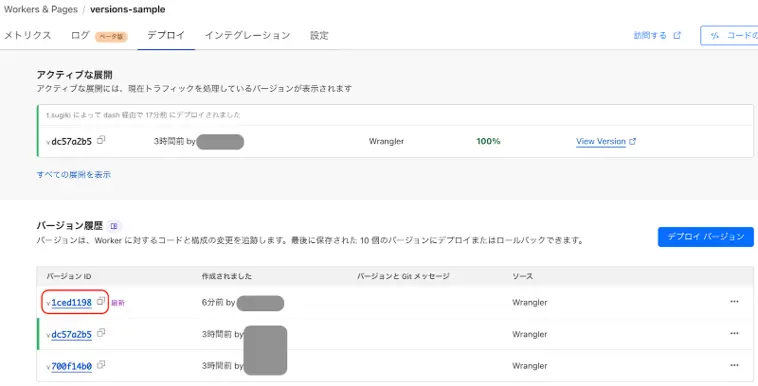Image resolution: width=758 pixels, height=386 pixels.
Task: Copy version ID 700f14b0
Action: pos(101,365)
